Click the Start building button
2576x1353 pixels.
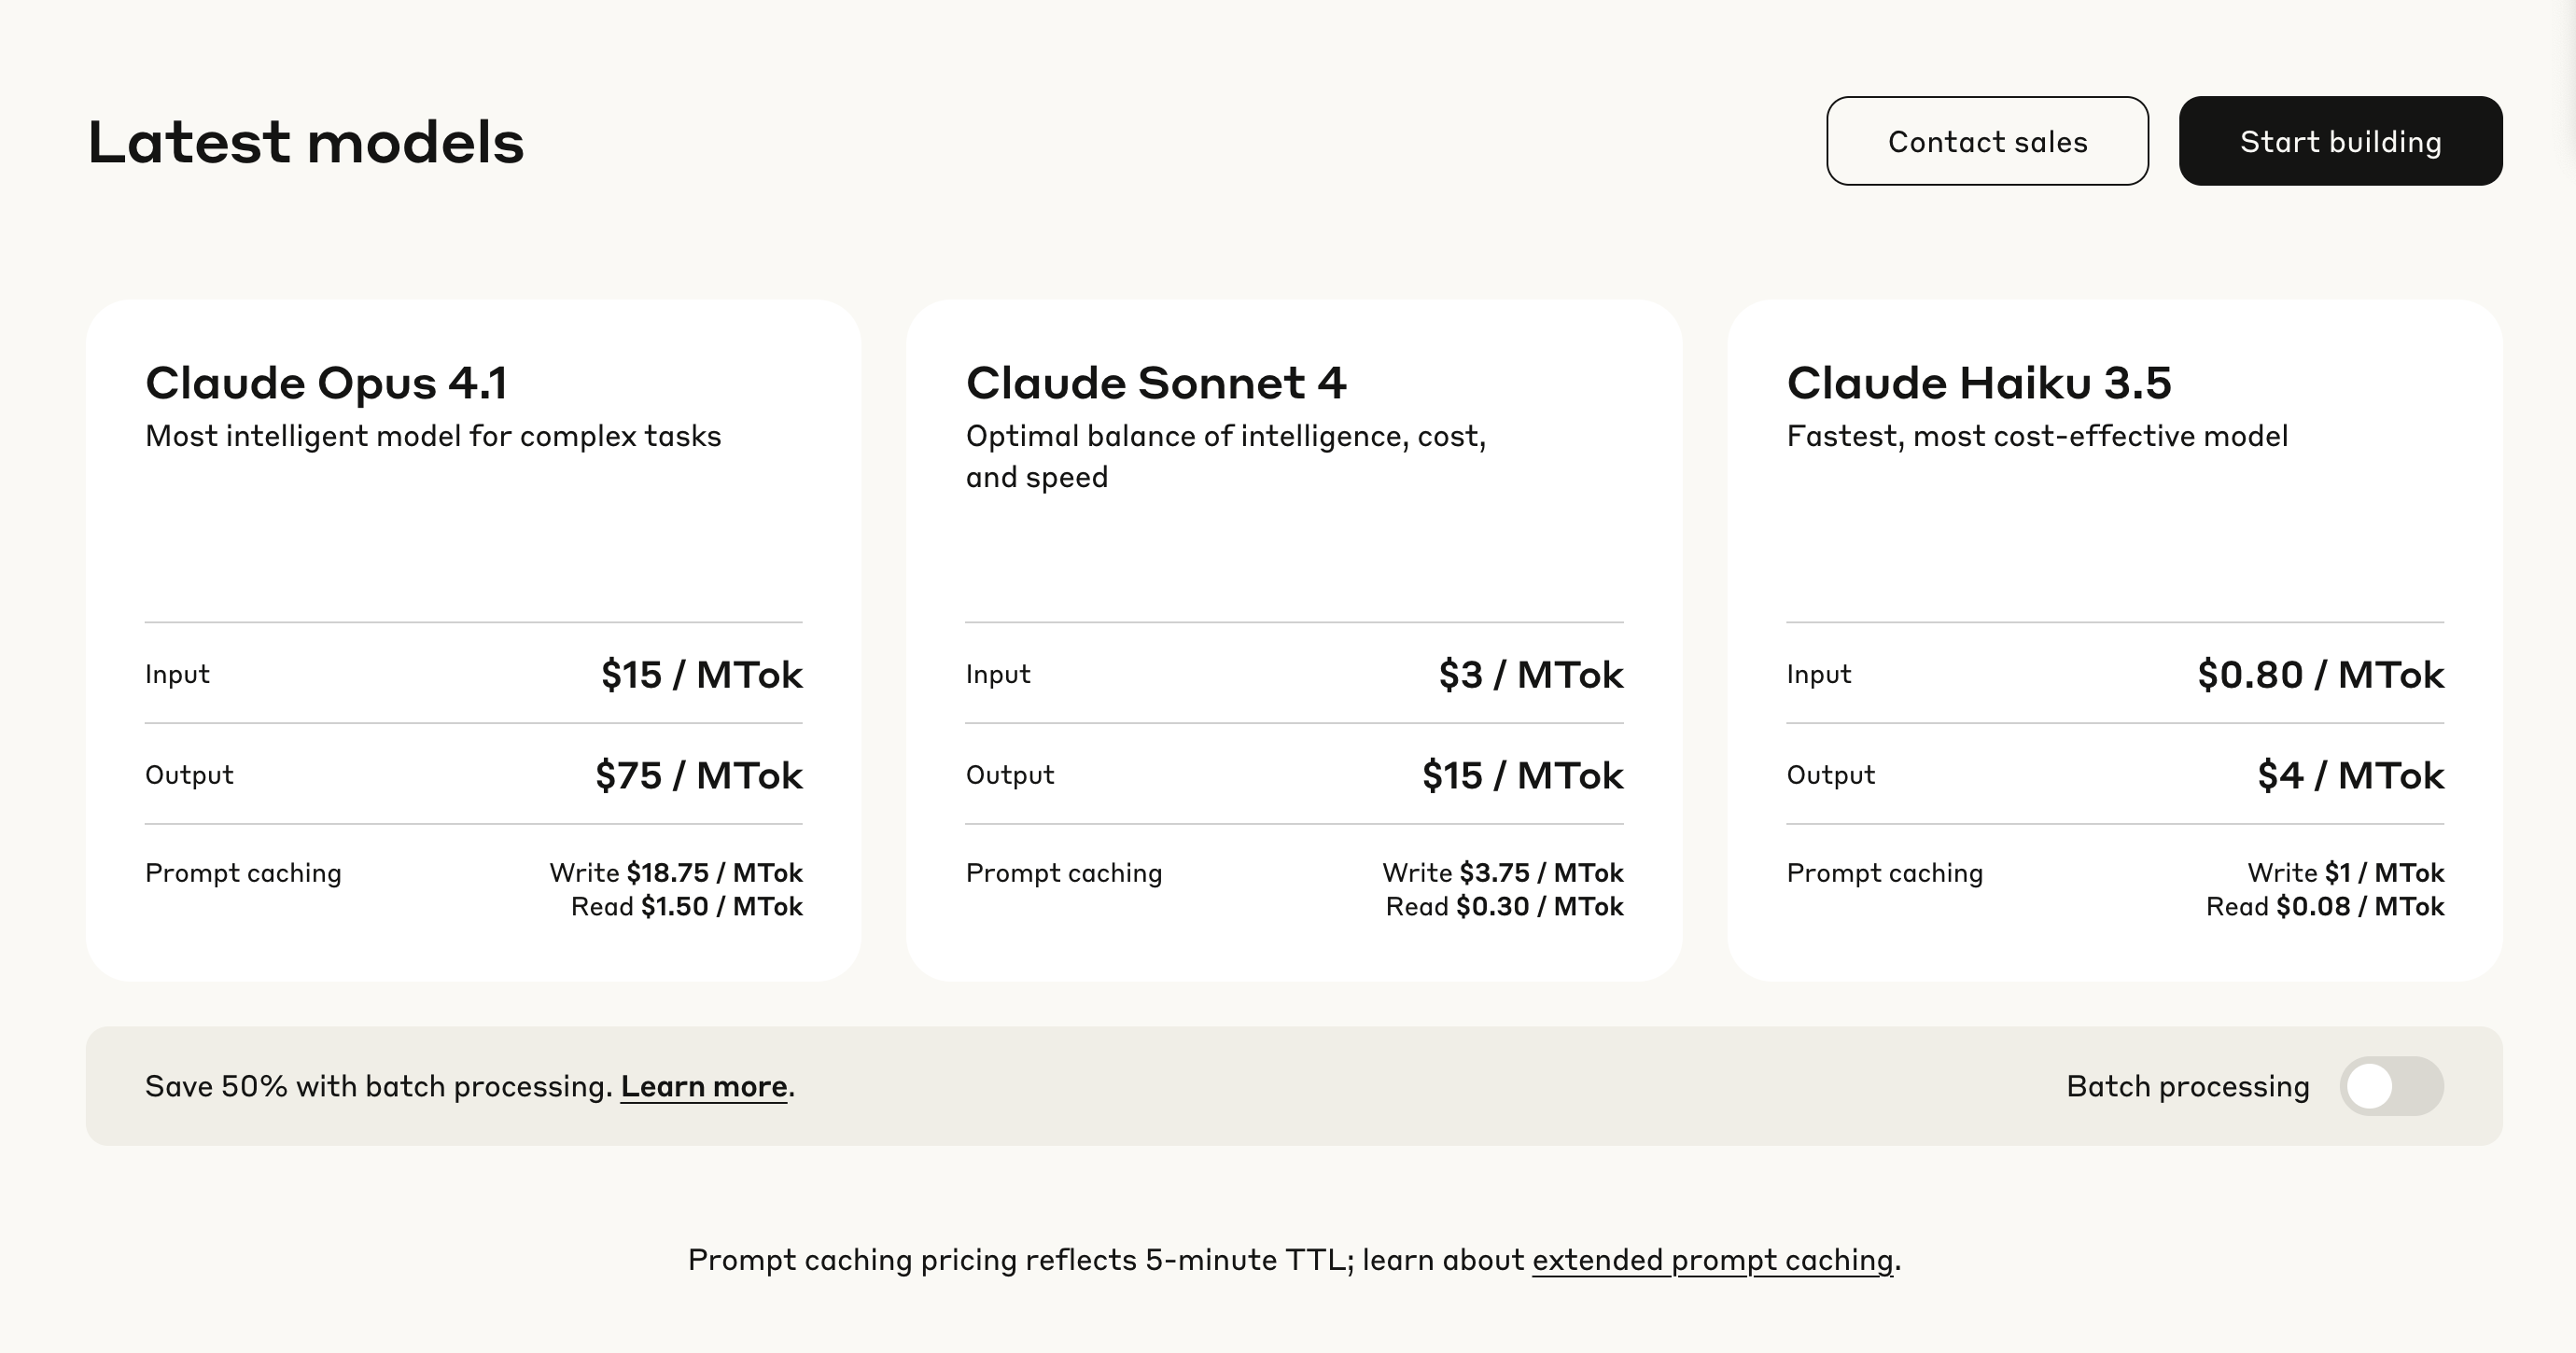pyautogui.click(x=2340, y=141)
